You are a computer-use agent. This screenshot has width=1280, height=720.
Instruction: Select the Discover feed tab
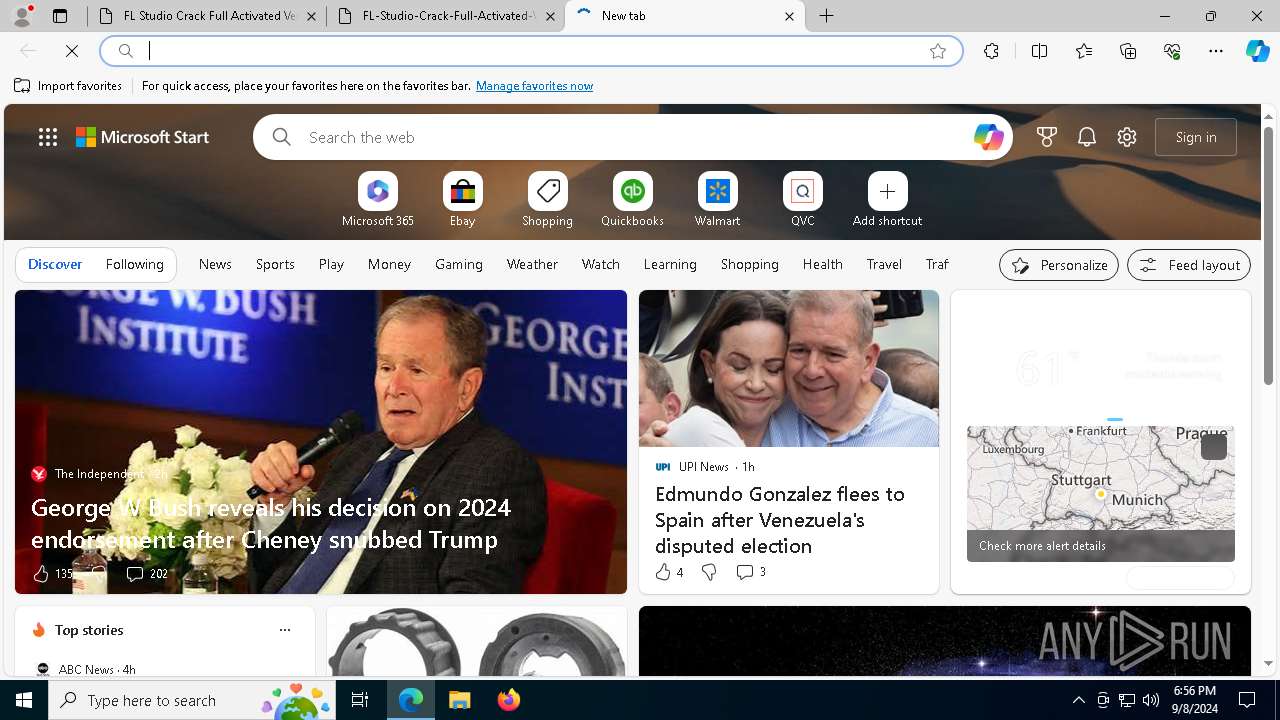pos(55,264)
